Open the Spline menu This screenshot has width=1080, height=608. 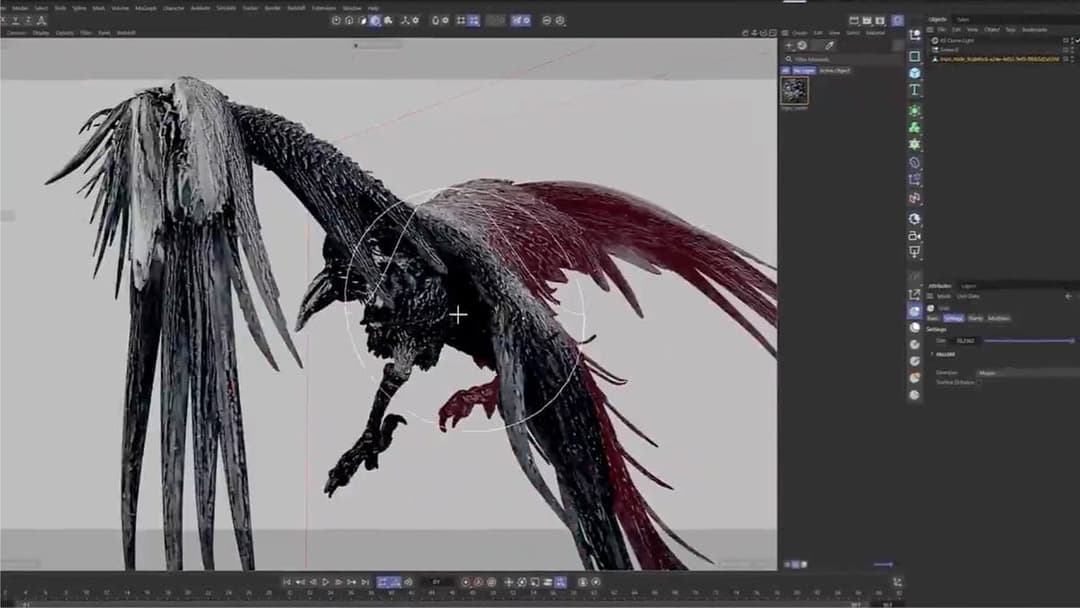tap(79, 8)
